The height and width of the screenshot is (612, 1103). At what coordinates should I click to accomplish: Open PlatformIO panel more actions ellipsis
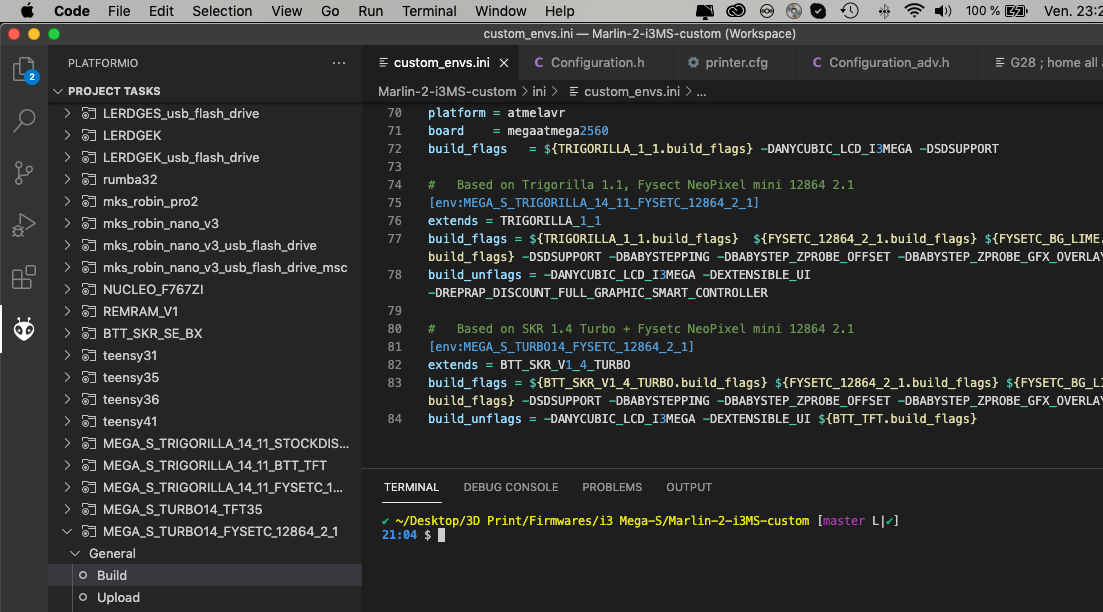coord(339,63)
